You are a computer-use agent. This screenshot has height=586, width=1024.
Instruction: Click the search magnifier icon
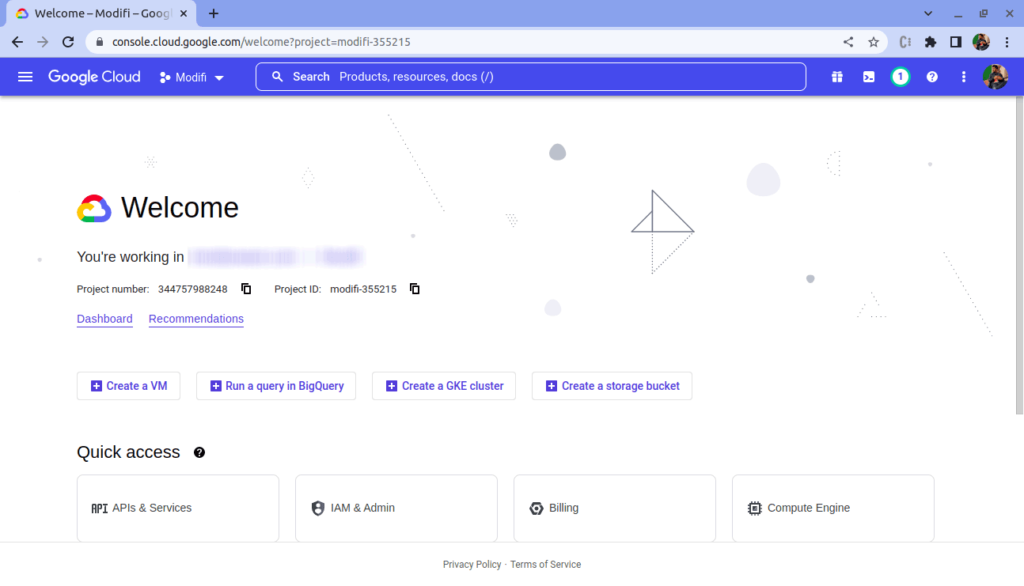[x=278, y=77]
